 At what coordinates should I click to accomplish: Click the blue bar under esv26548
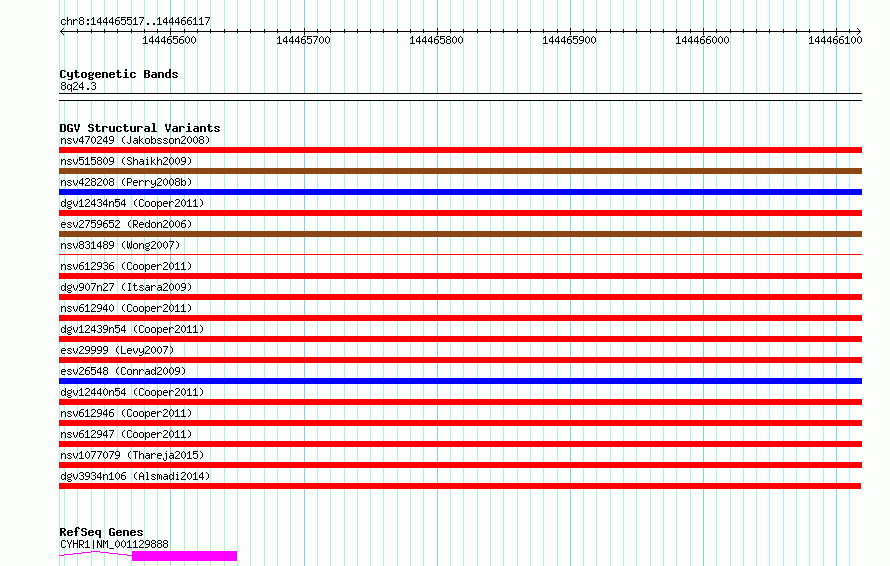(460, 381)
